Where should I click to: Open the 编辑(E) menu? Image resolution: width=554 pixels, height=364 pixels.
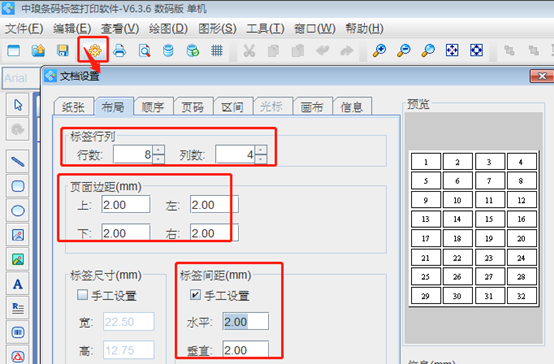pos(72,29)
